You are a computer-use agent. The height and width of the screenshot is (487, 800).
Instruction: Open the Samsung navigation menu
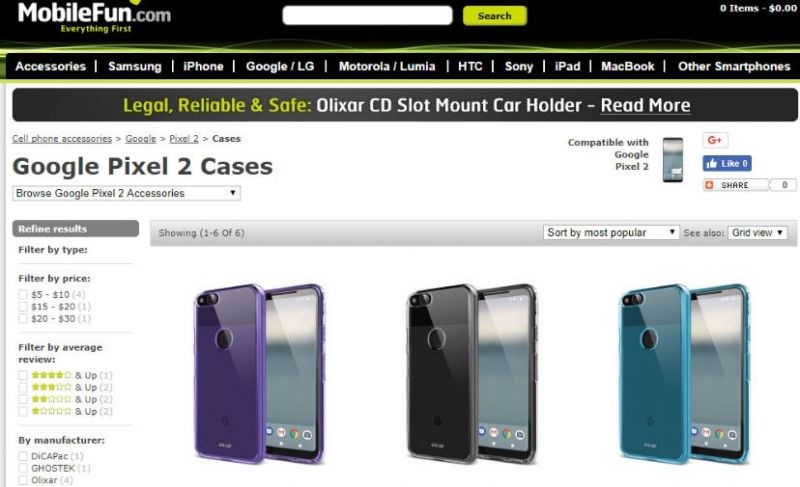(x=135, y=66)
